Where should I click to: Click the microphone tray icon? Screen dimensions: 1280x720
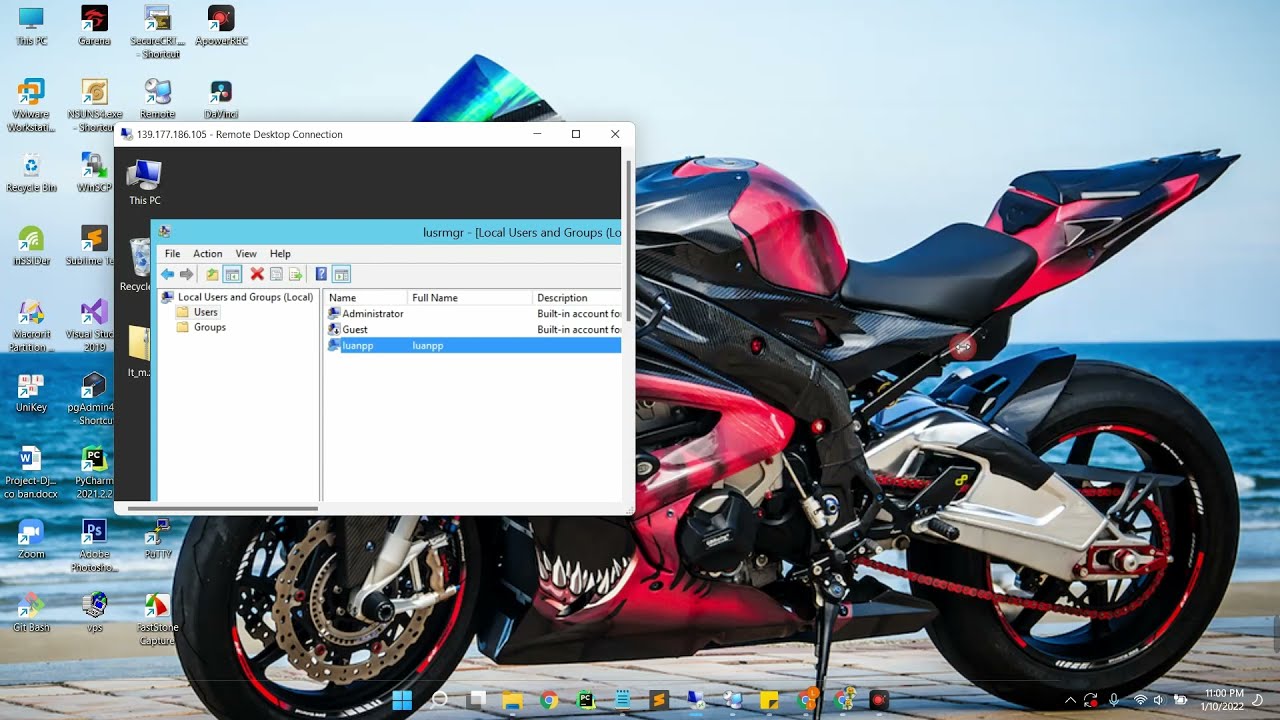click(1114, 700)
